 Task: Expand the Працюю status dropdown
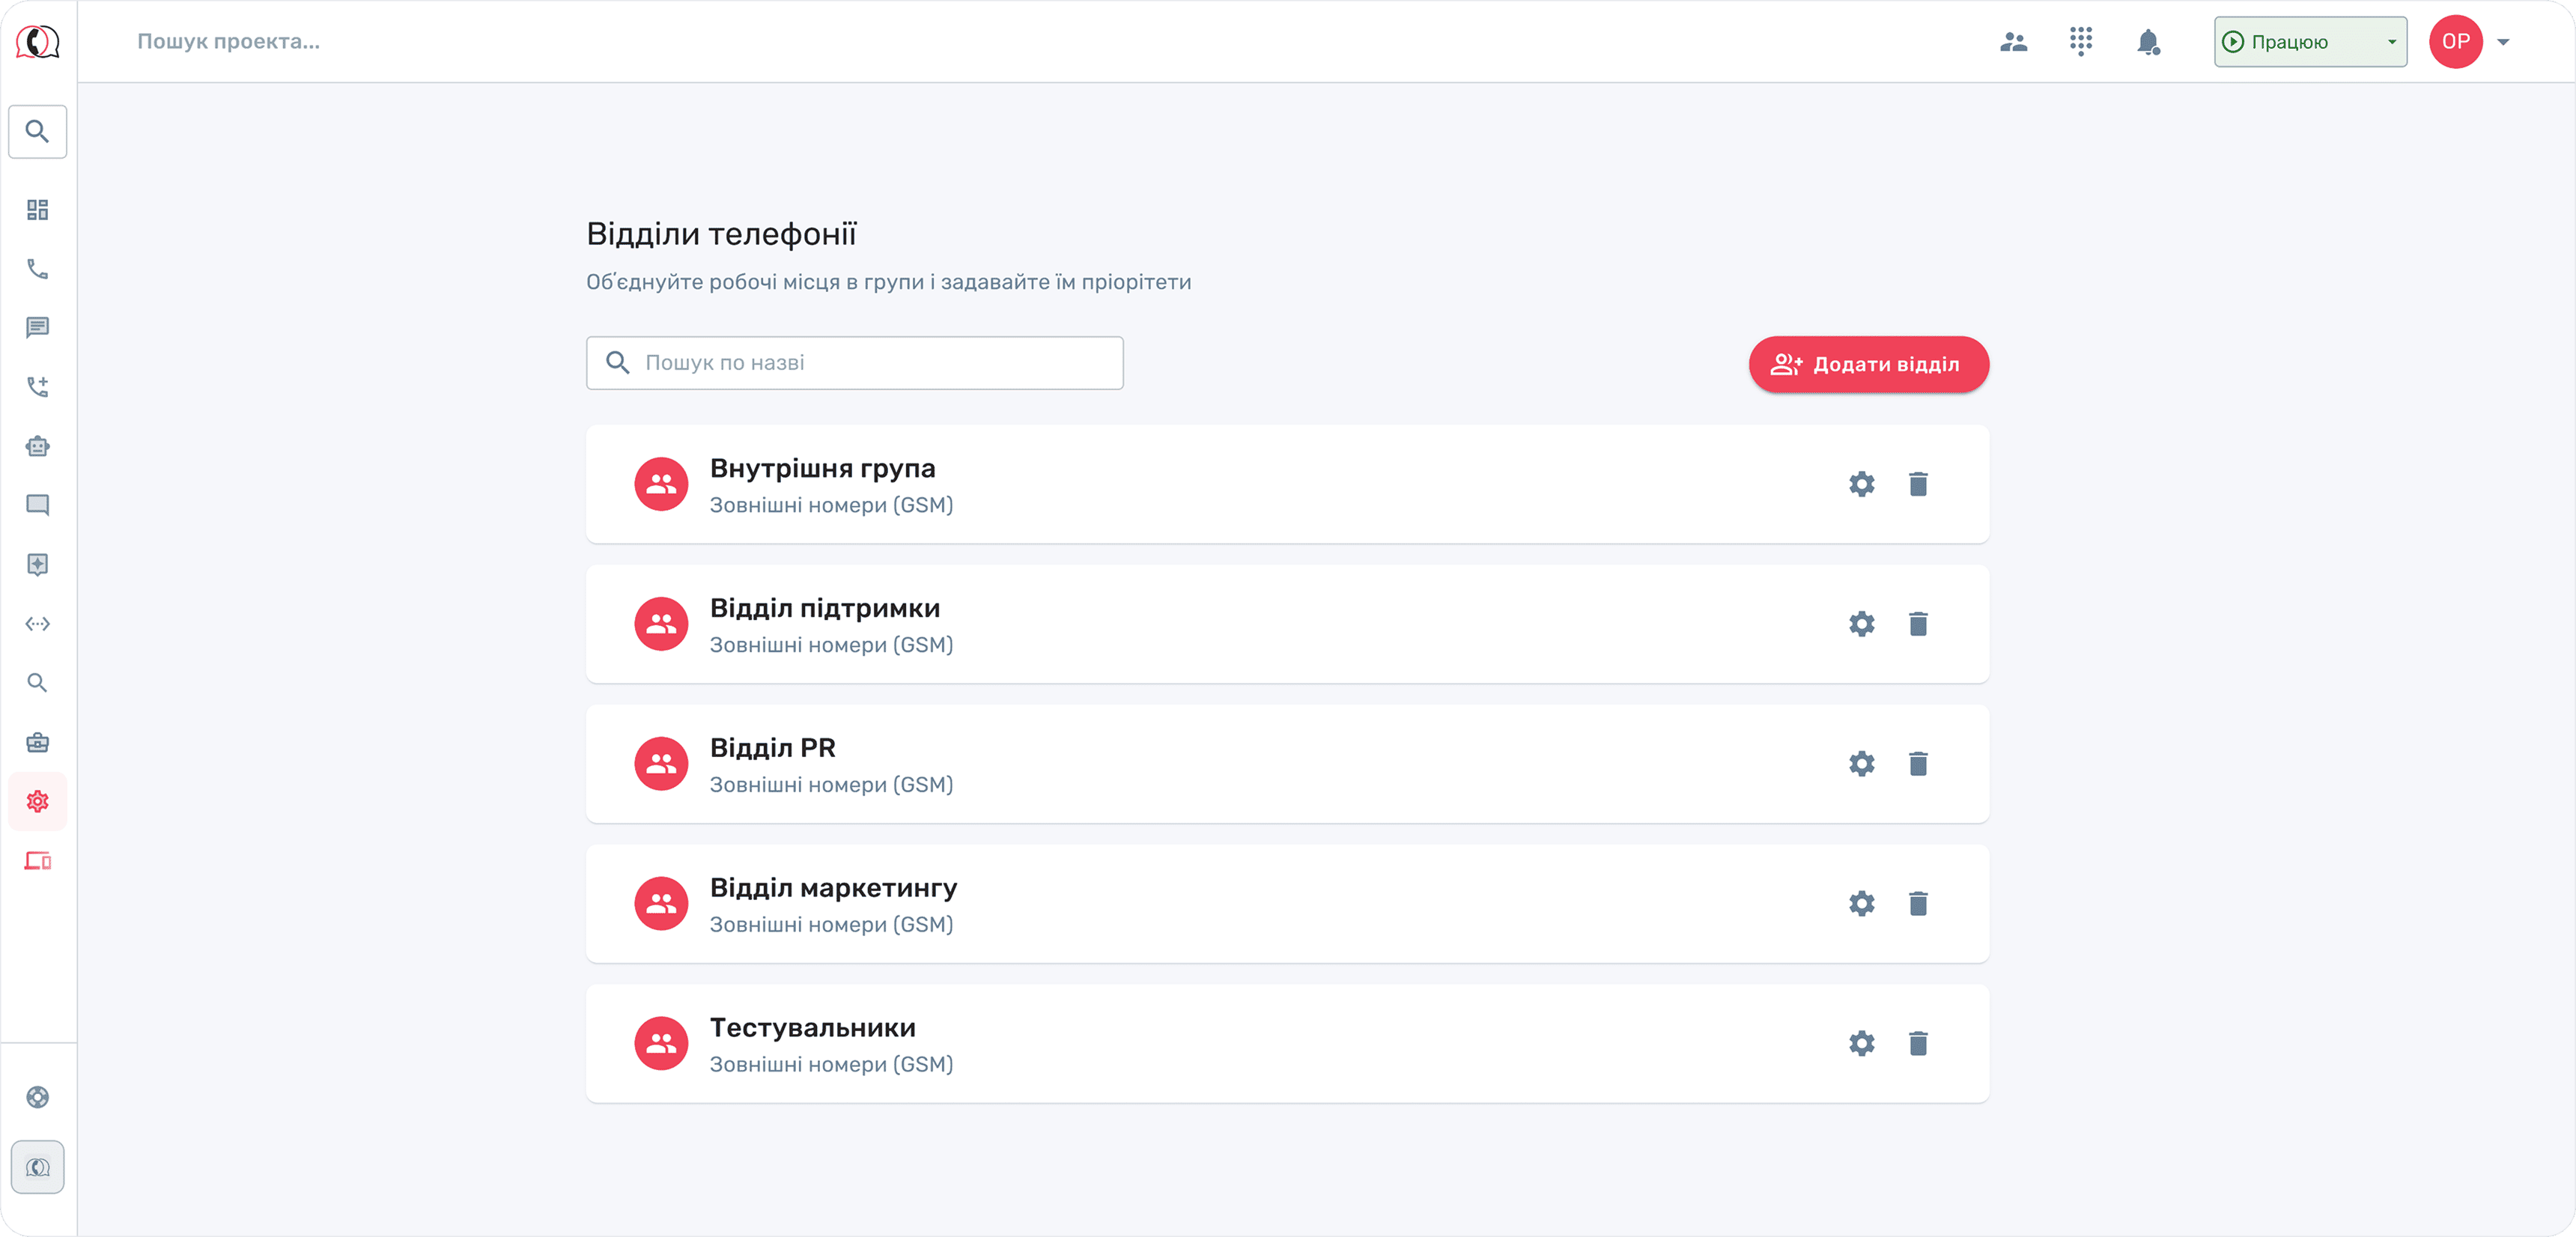tap(2310, 42)
